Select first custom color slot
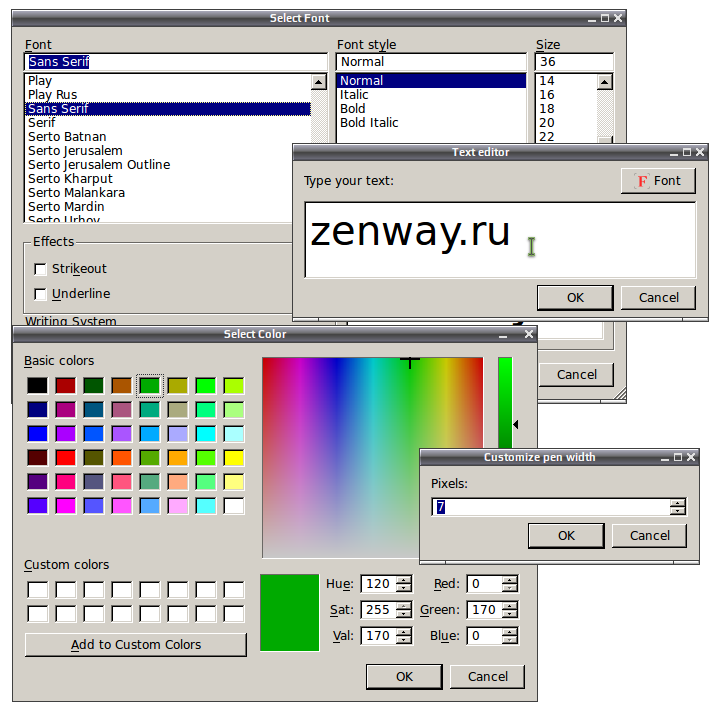Viewport: 722px width, 714px height. [37, 590]
